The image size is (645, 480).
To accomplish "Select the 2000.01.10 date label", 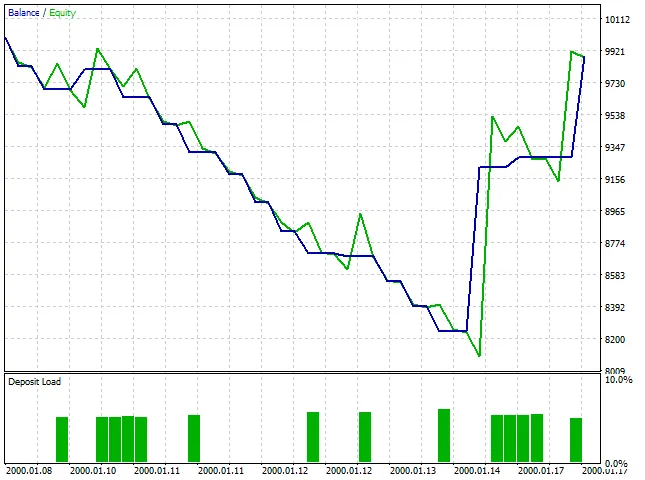I will click(x=96, y=470).
